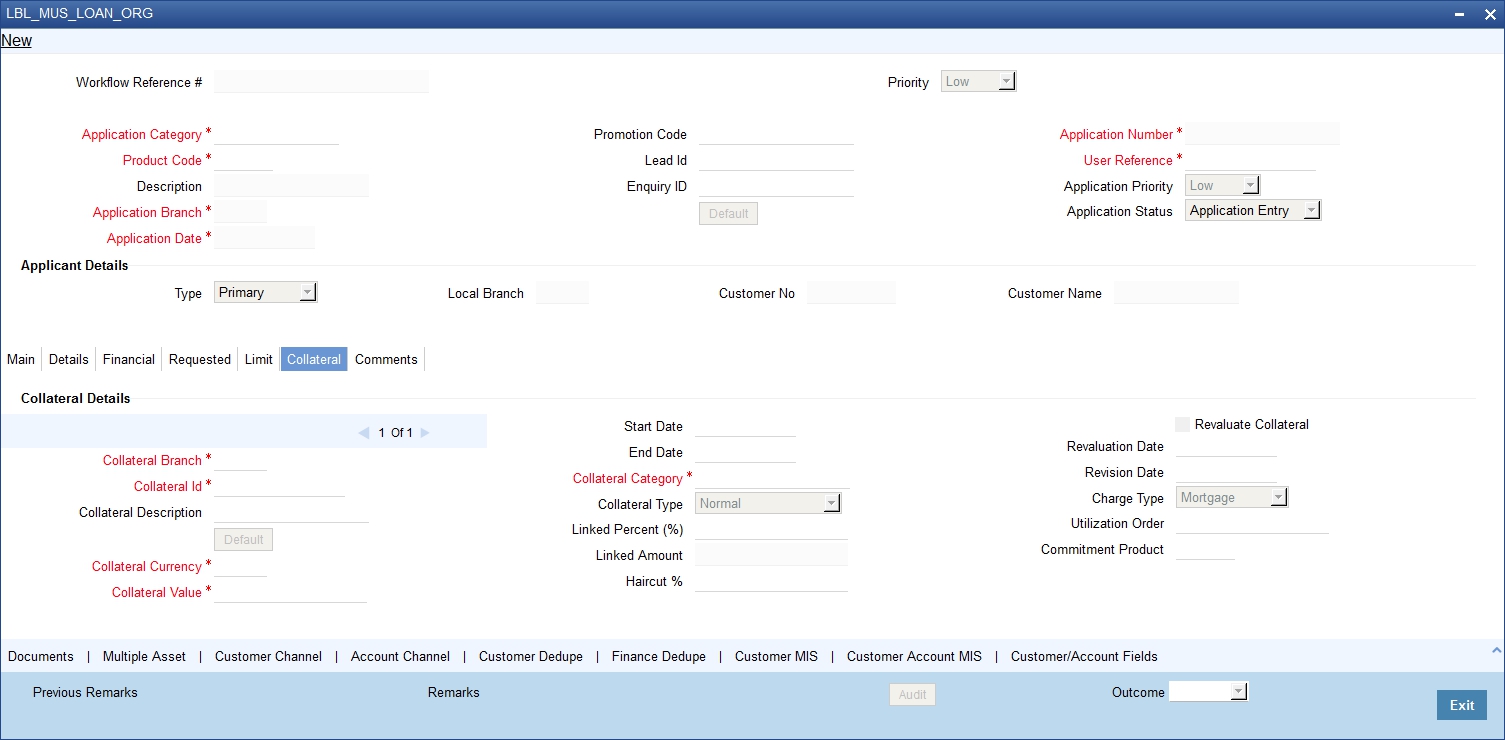Image resolution: width=1505 pixels, height=740 pixels.
Task: Open the Account Channel link
Action: click(400, 657)
